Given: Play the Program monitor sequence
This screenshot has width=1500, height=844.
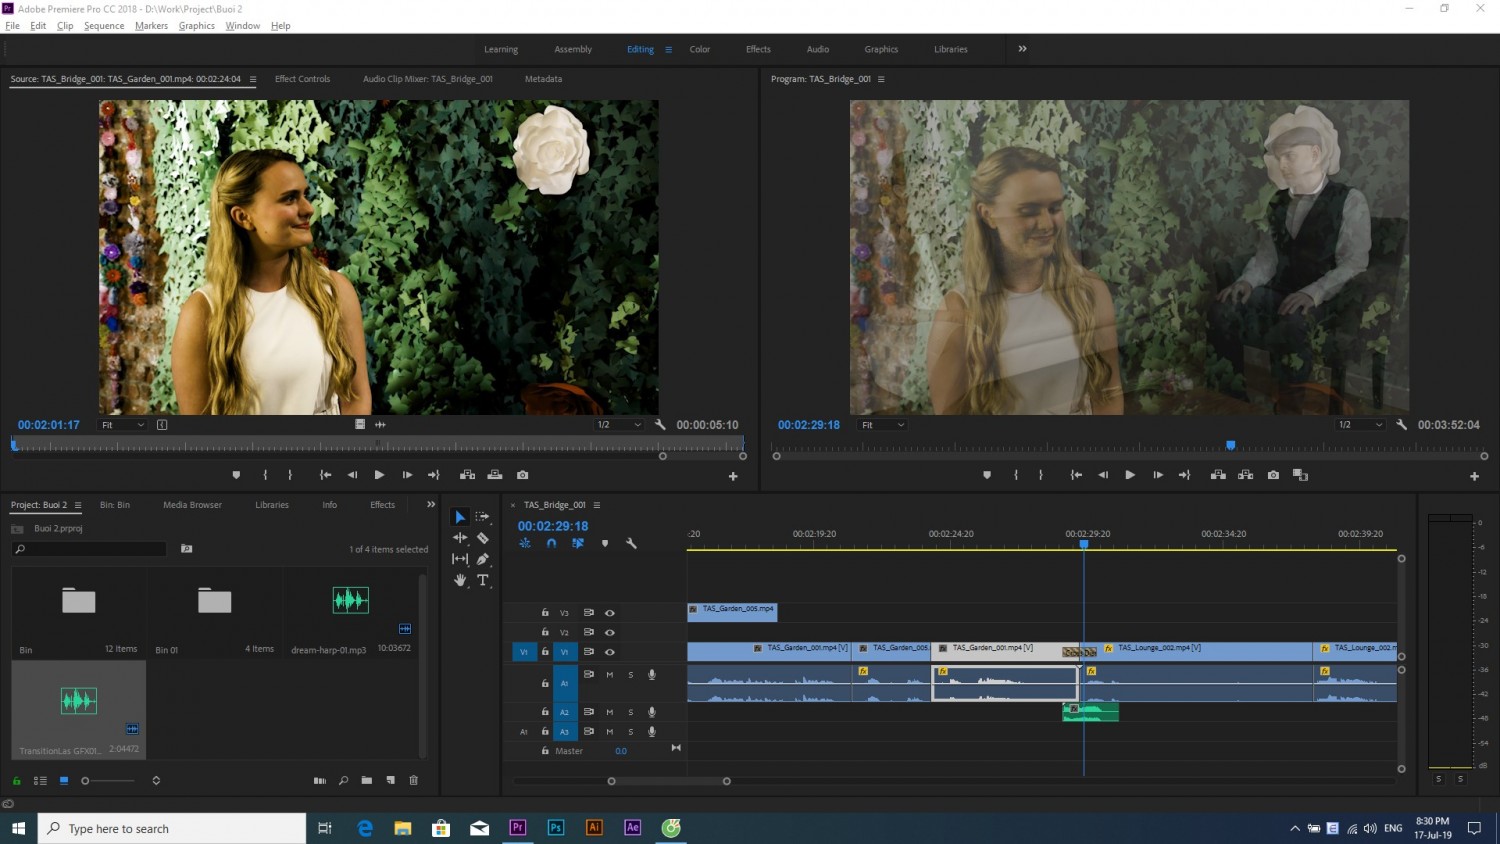Looking at the screenshot, I should 1130,475.
